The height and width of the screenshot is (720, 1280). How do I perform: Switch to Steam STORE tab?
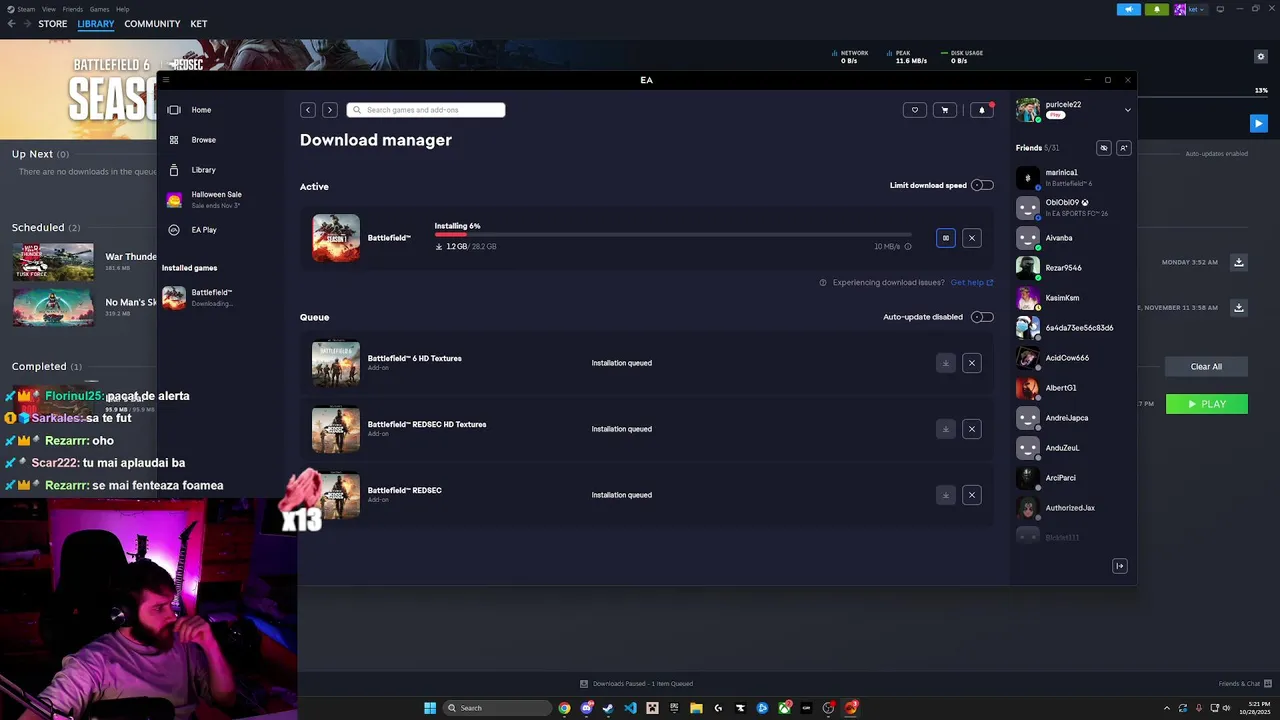tap(53, 24)
